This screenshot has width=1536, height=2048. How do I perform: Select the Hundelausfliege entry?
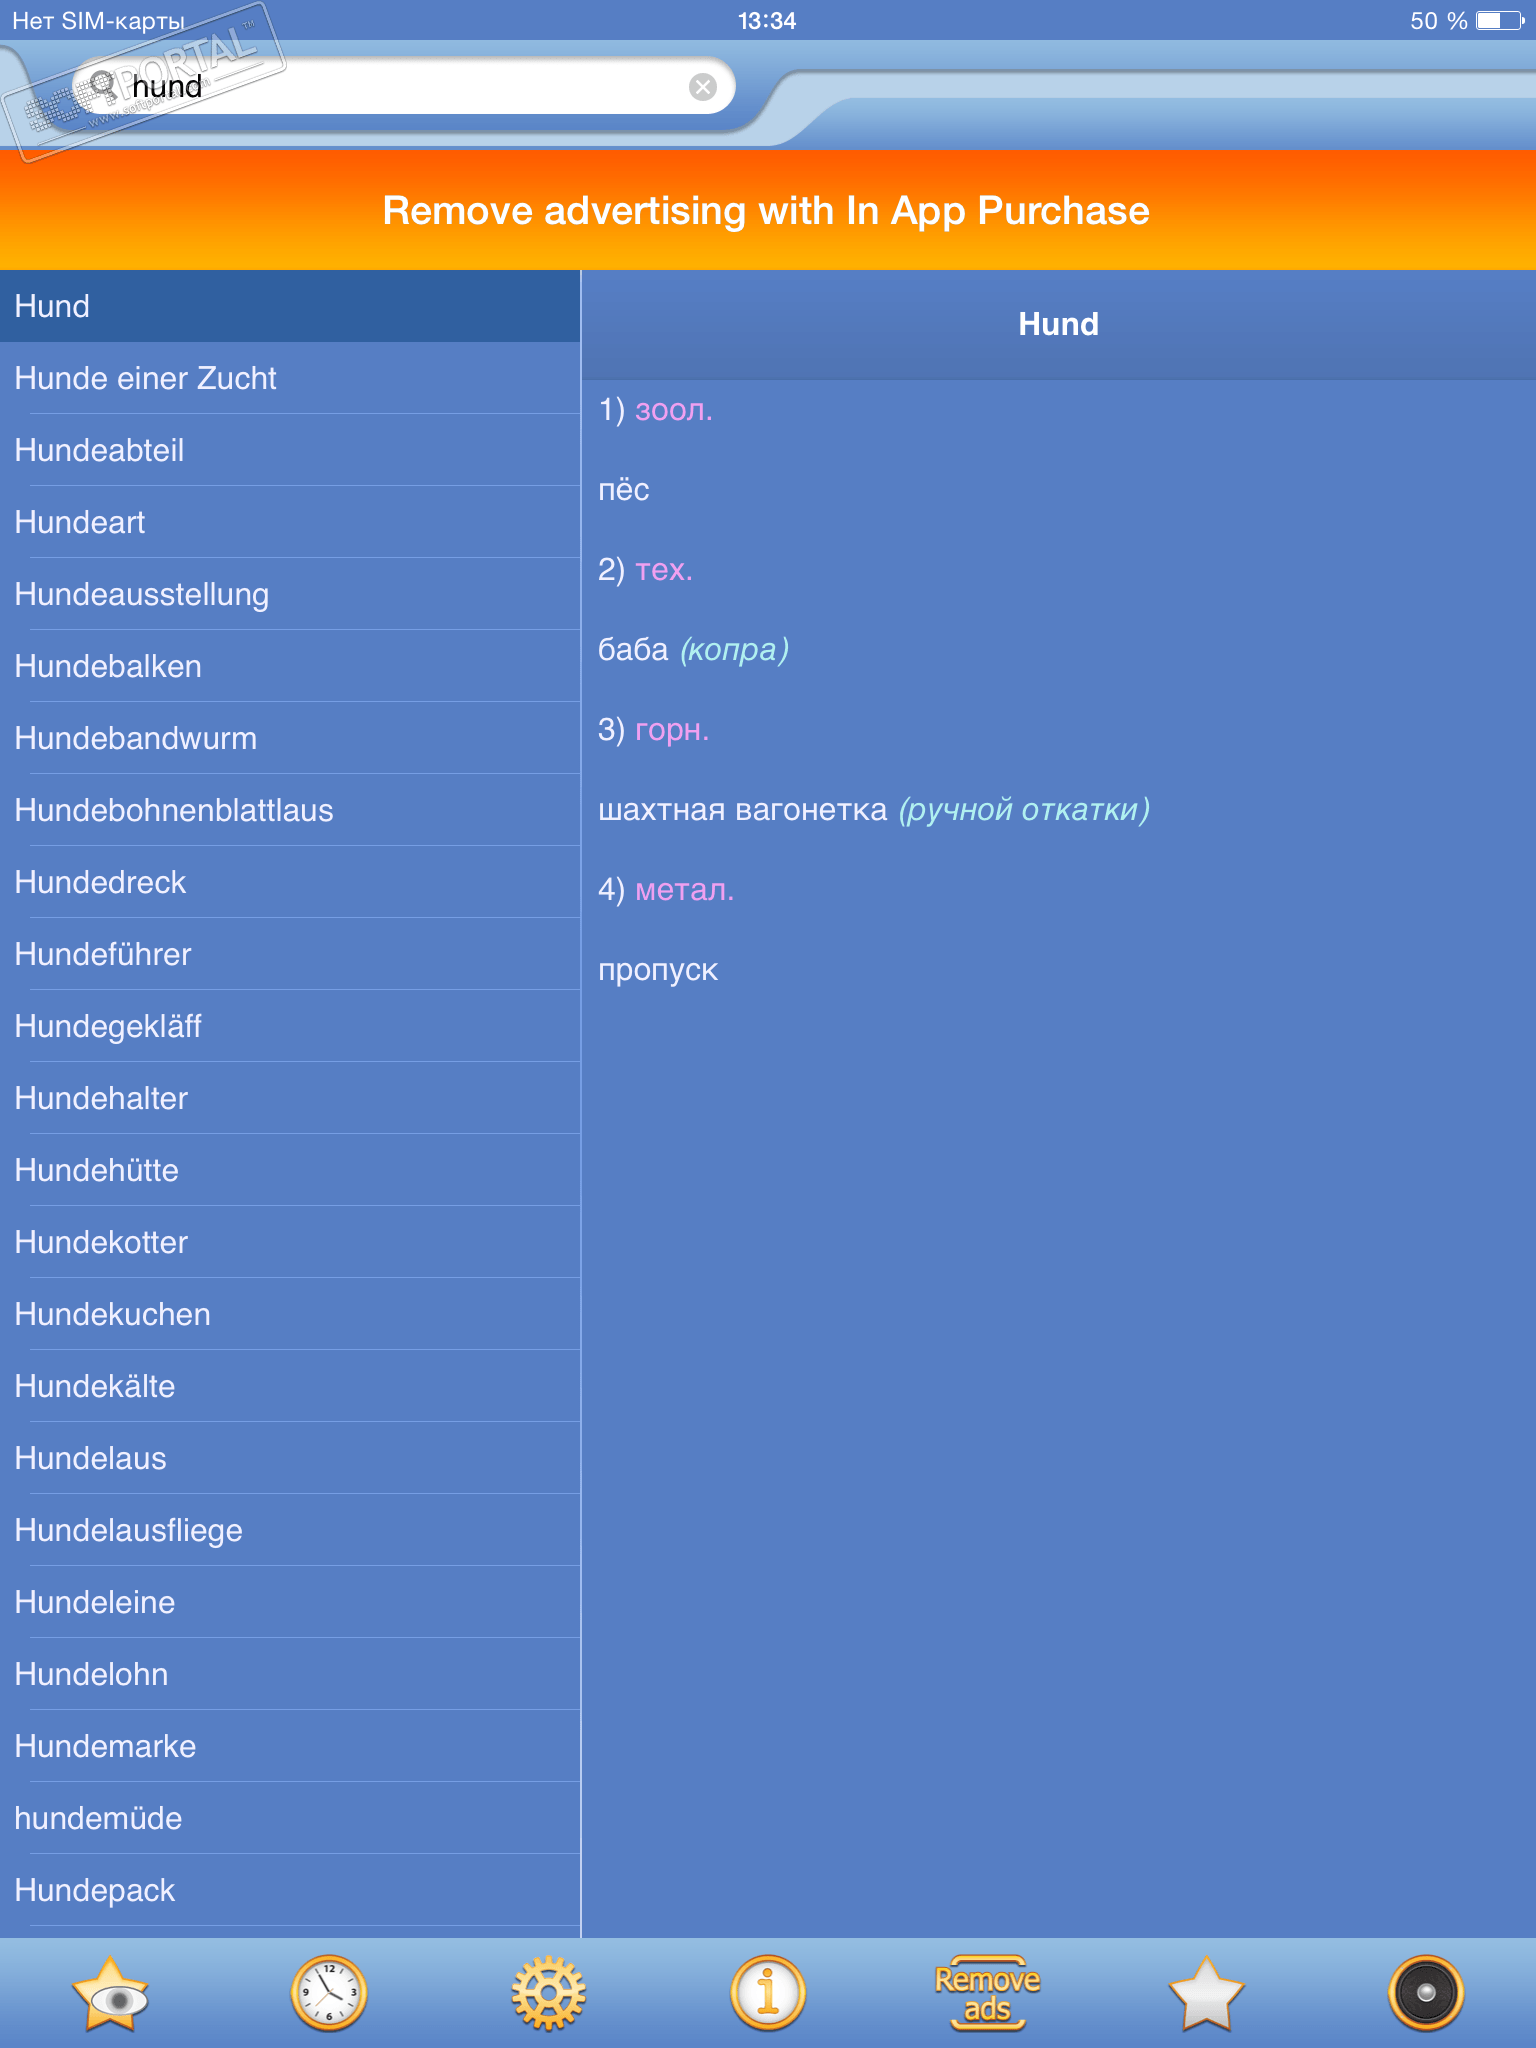click(290, 1530)
